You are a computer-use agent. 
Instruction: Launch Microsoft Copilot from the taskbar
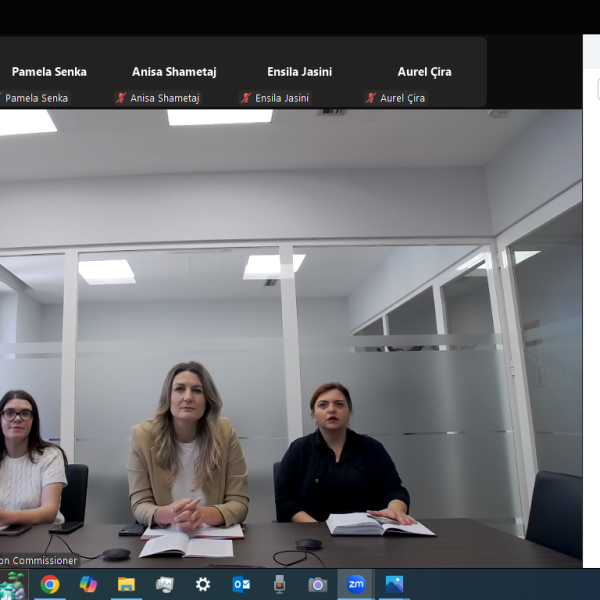coord(88,584)
